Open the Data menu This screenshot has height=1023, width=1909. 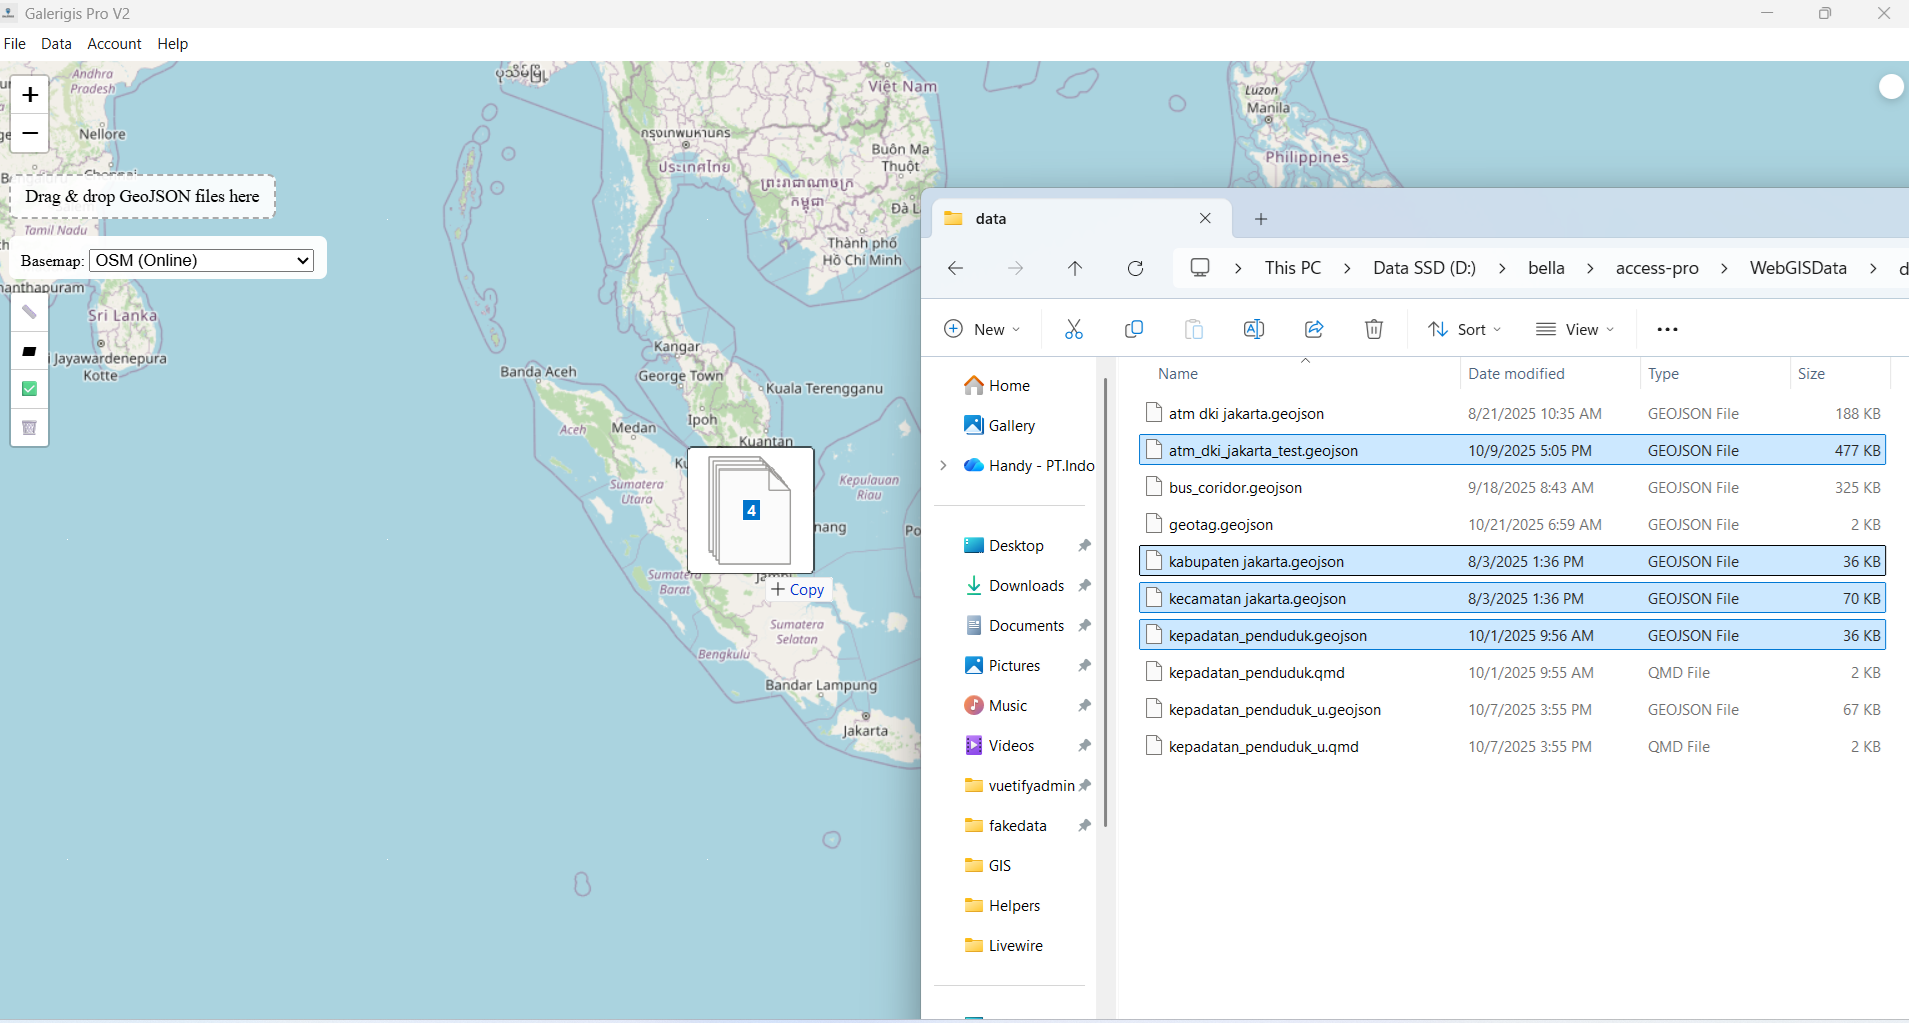coord(56,44)
